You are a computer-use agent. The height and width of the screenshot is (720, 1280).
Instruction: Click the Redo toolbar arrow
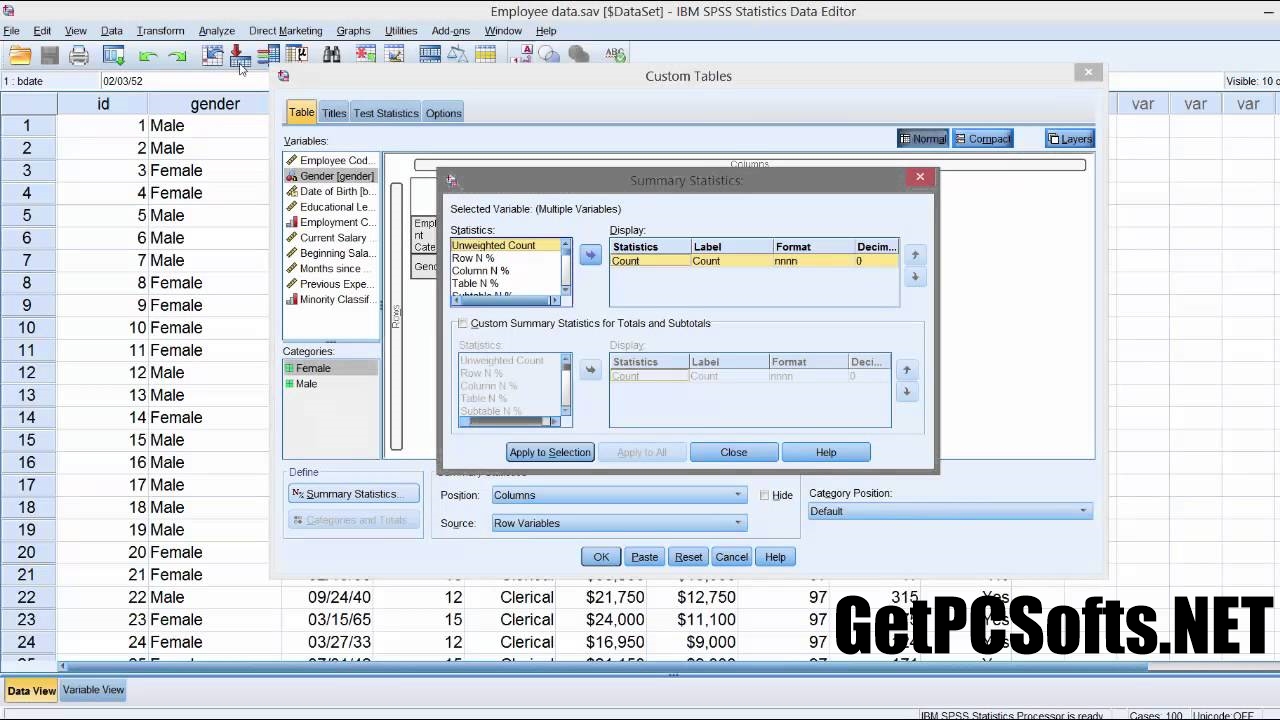[x=178, y=56]
